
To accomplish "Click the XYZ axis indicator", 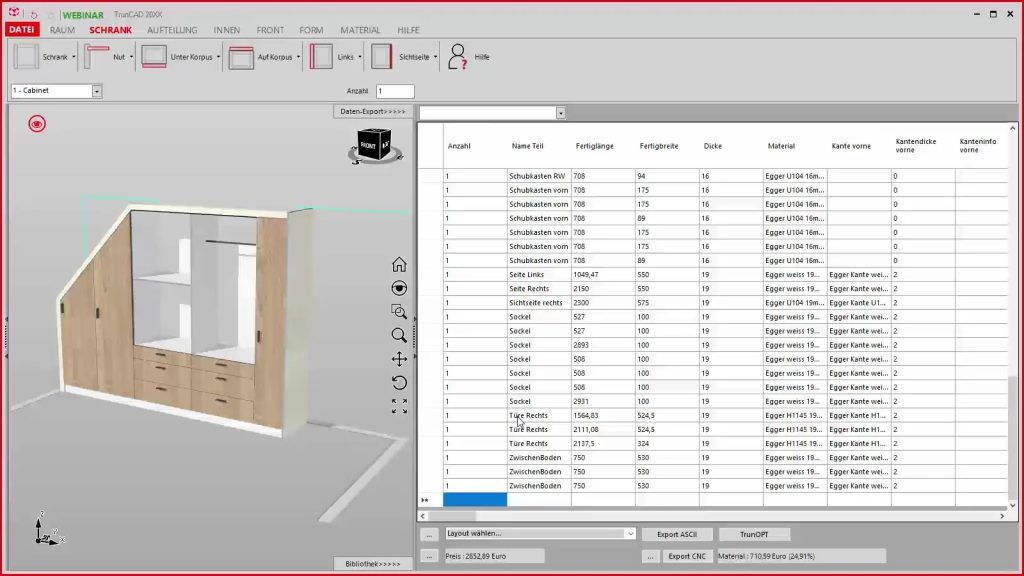I will tap(48, 529).
